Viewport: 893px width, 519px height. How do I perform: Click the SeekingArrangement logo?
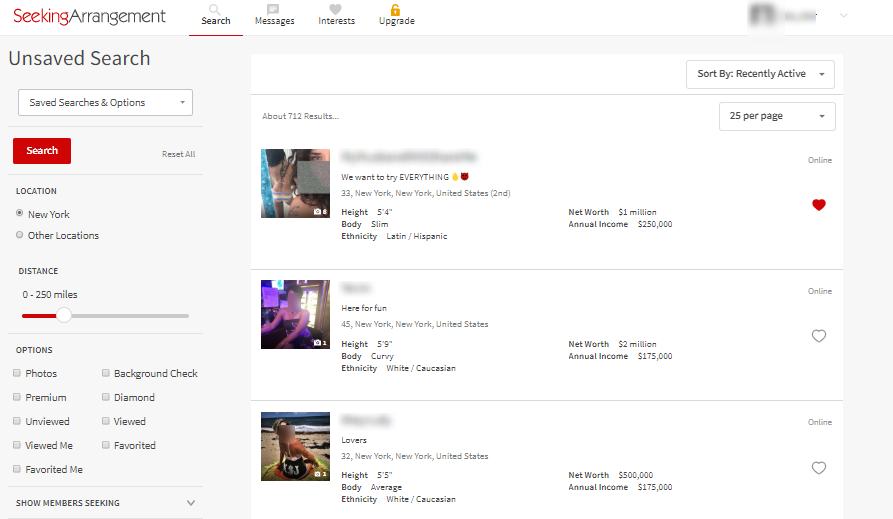[x=89, y=16]
